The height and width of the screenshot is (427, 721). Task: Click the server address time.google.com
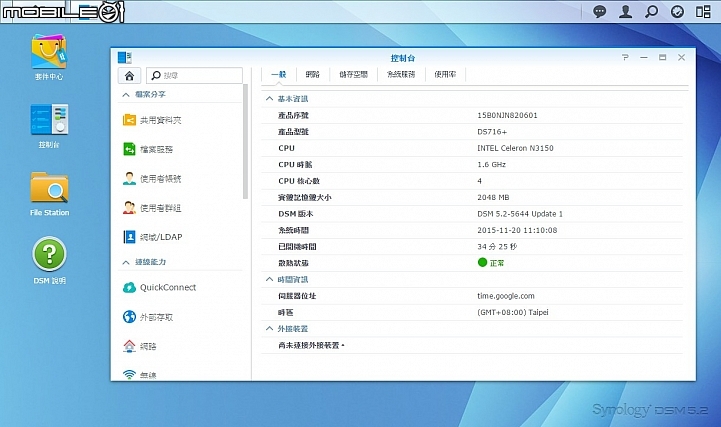click(x=506, y=296)
